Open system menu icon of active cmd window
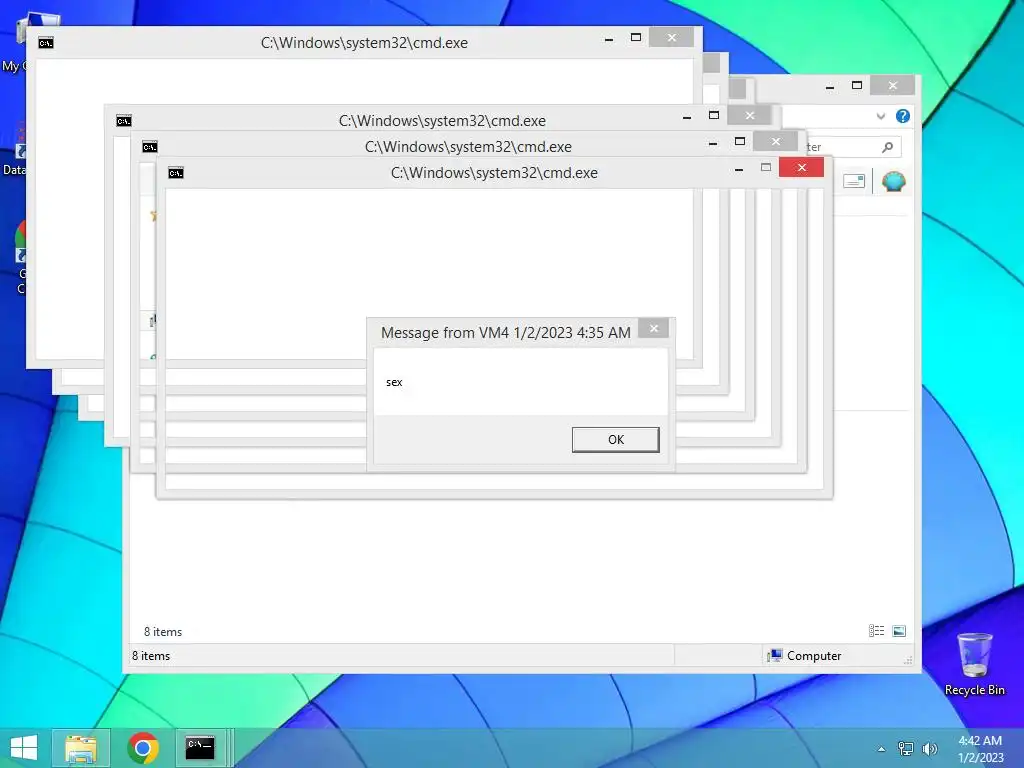The image size is (1024, 768). pyautogui.click(x=176, y=173)
